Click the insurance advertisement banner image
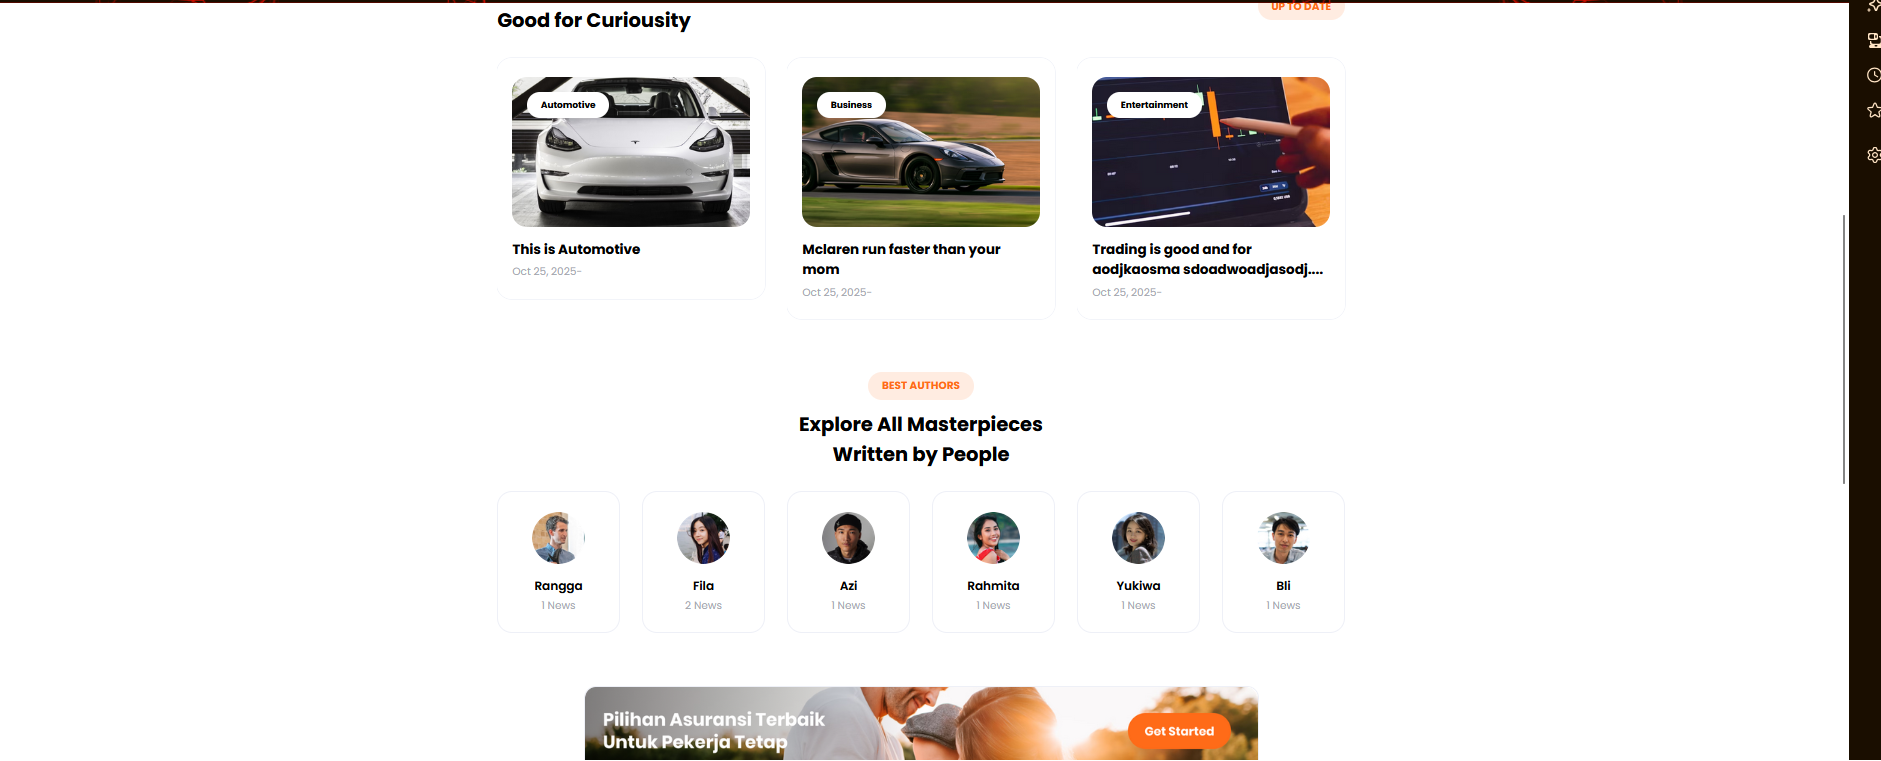This screenshot has height=761, width=1881. click(x=921, y=723)
